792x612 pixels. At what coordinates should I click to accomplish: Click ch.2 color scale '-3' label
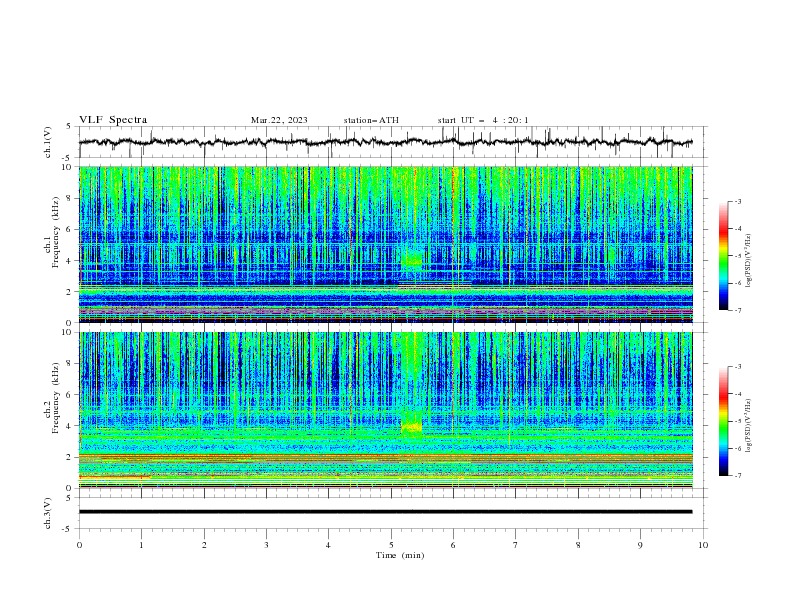pyautogui.click(x=738, y=367)
